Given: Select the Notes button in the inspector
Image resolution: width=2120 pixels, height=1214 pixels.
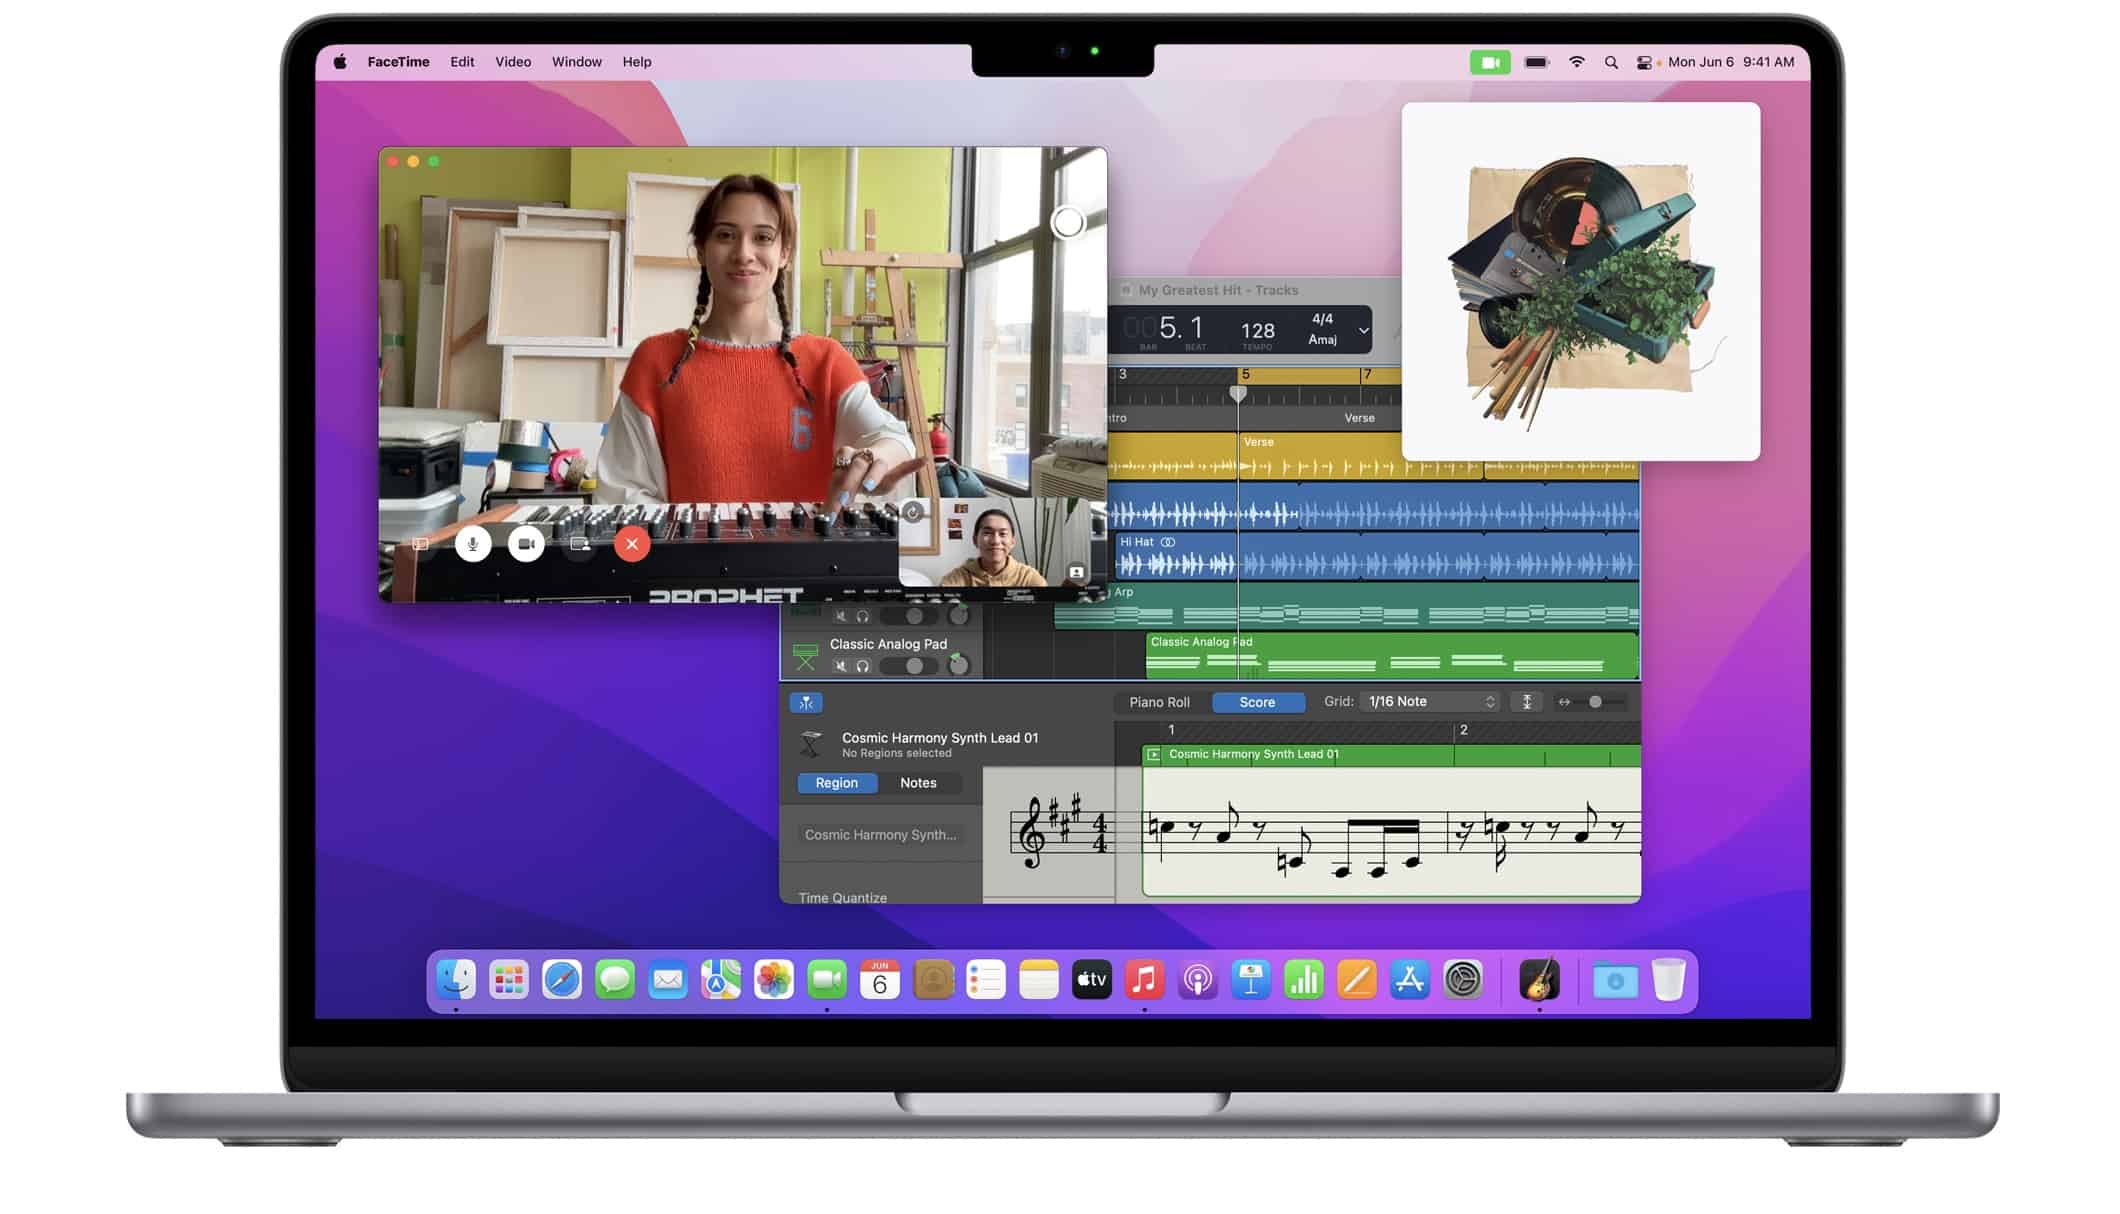Looking at the screenshot, I should 918,783.
